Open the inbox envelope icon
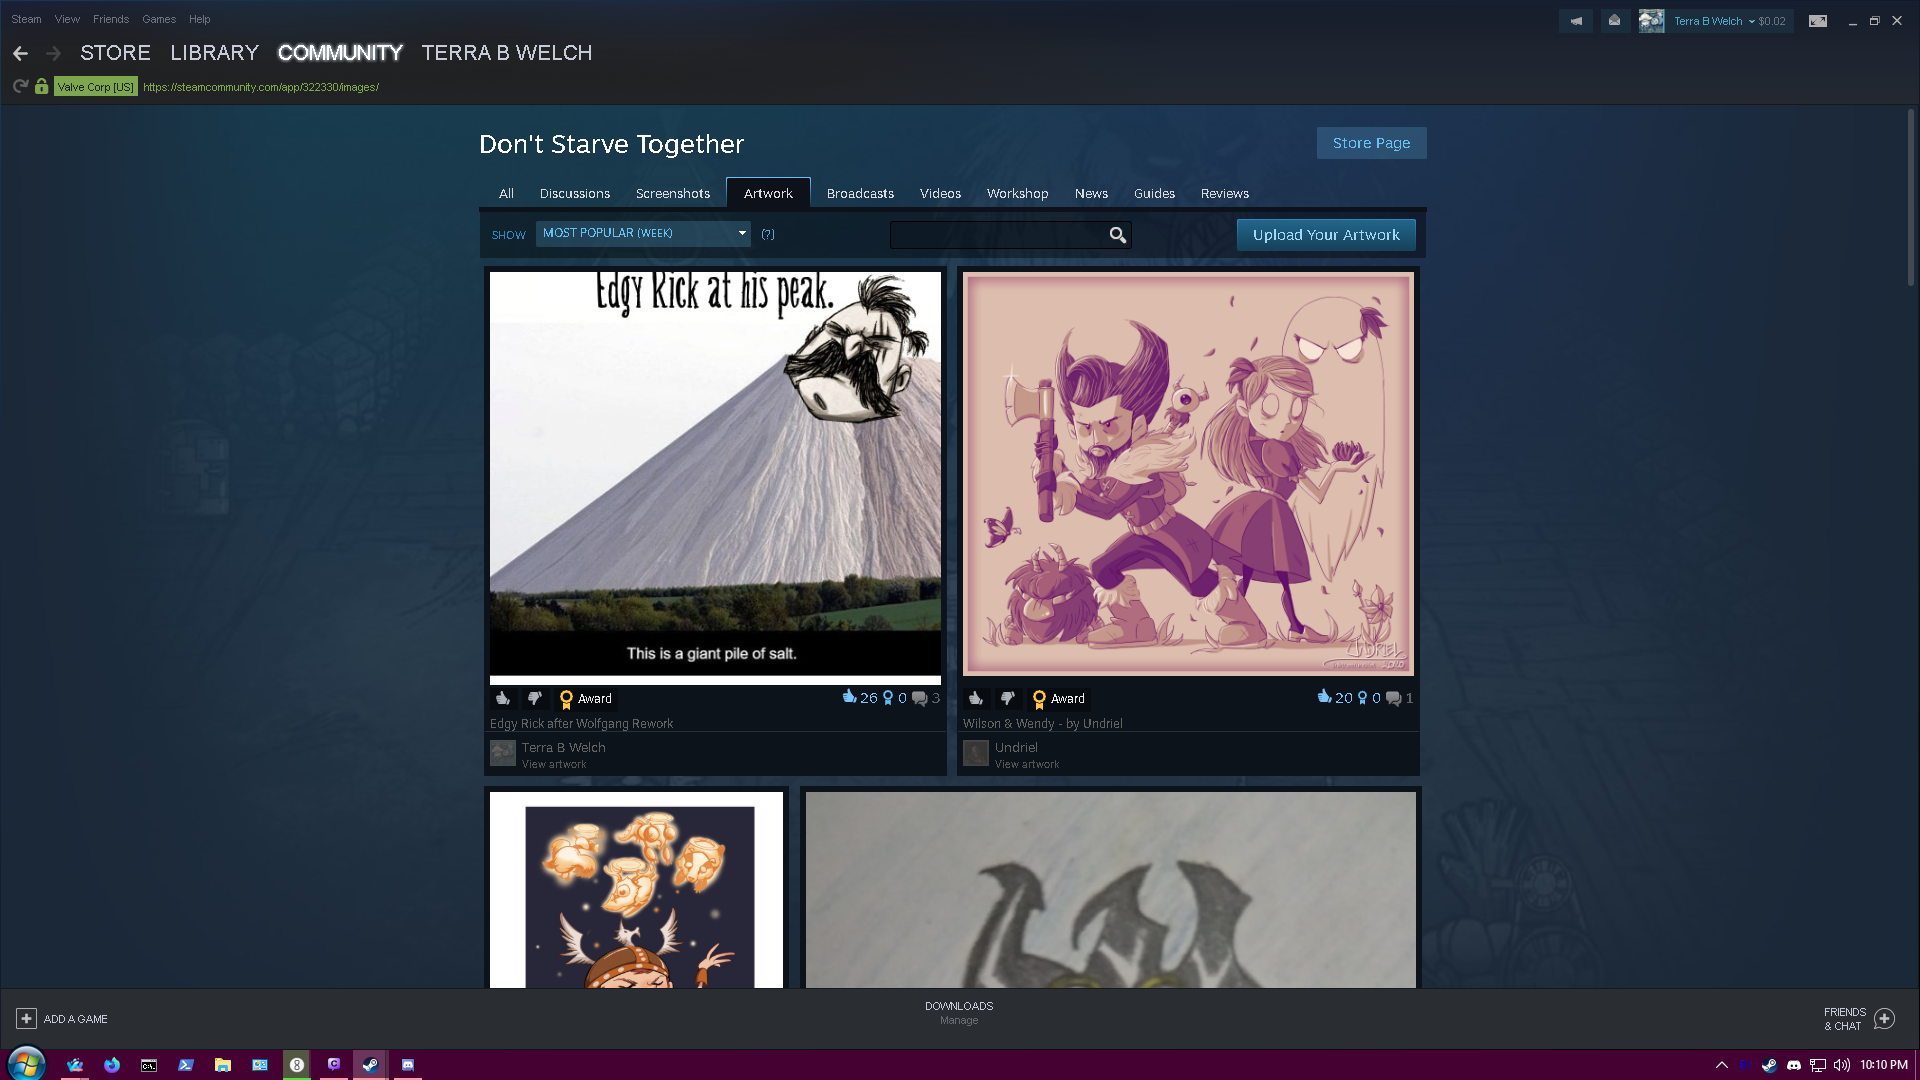This screenshot has width=1920, height=1080. pyautogui.click(x=1614, y=21)
